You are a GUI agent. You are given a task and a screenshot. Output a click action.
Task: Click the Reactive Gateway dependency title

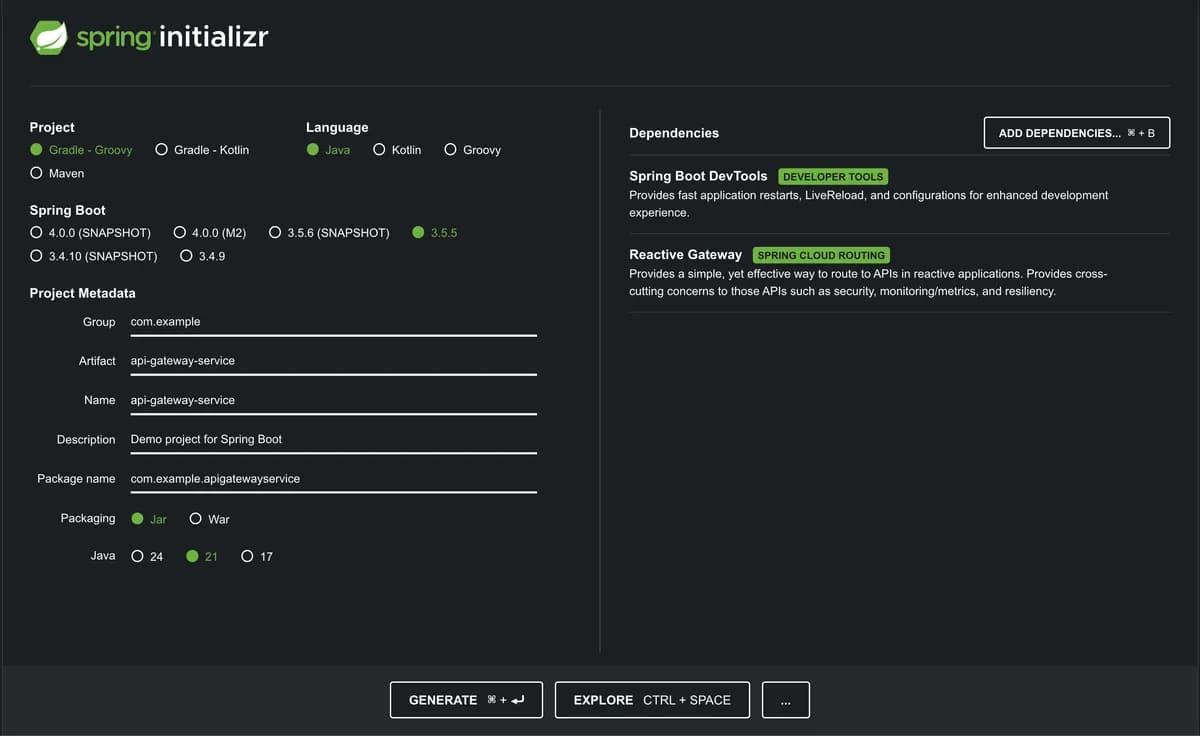pyautogui.click(x=685, y=255)
